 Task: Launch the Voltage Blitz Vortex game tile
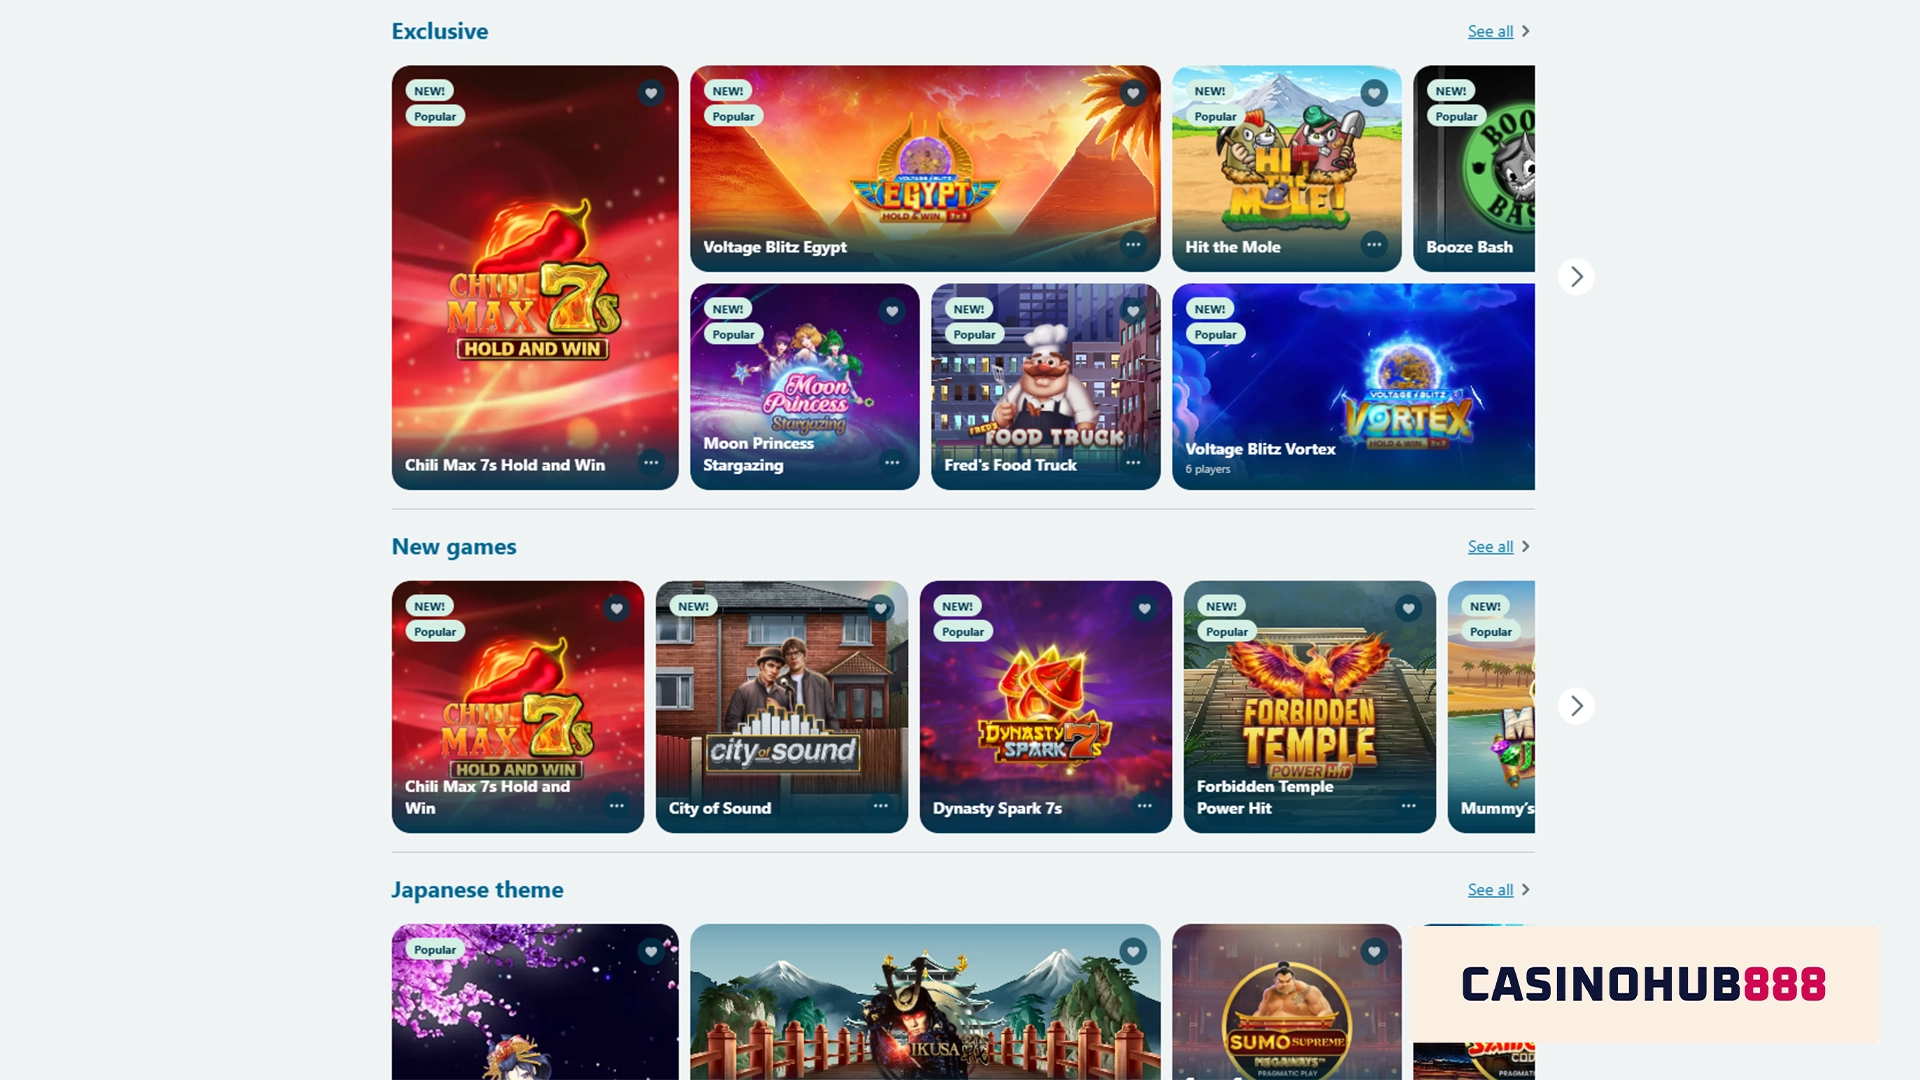click(x=1353, y=387)
